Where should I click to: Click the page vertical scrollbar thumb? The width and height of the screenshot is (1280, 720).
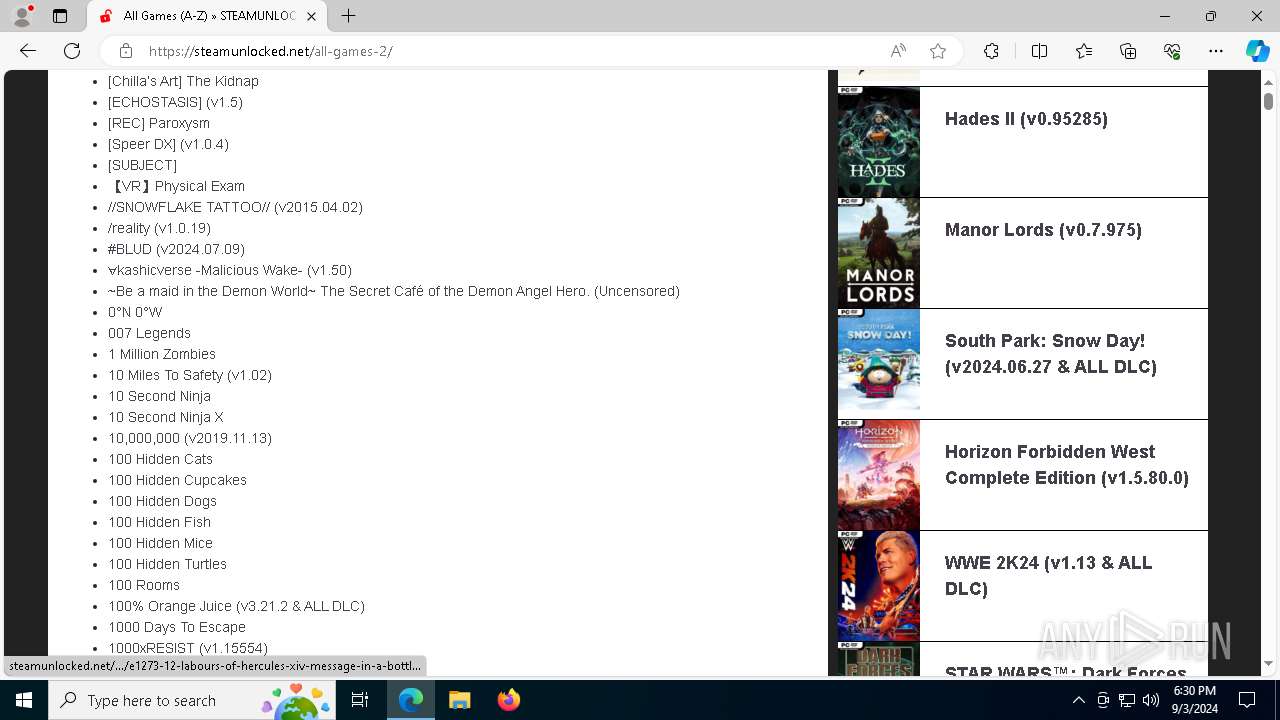point(1268,101)
